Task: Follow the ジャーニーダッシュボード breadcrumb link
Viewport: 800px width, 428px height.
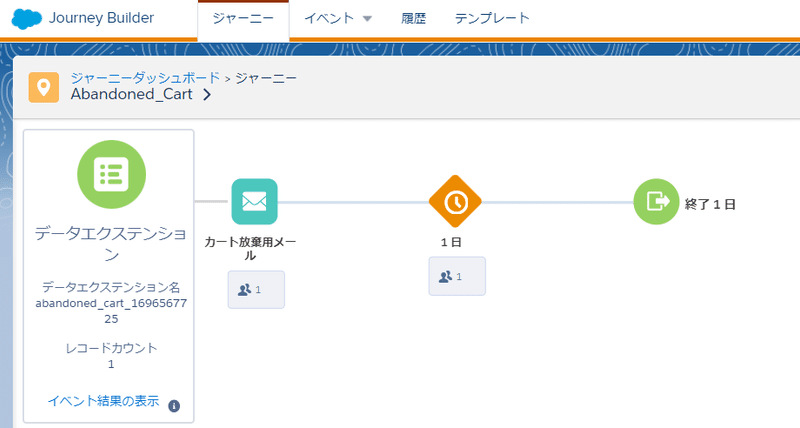Action: 145,78
